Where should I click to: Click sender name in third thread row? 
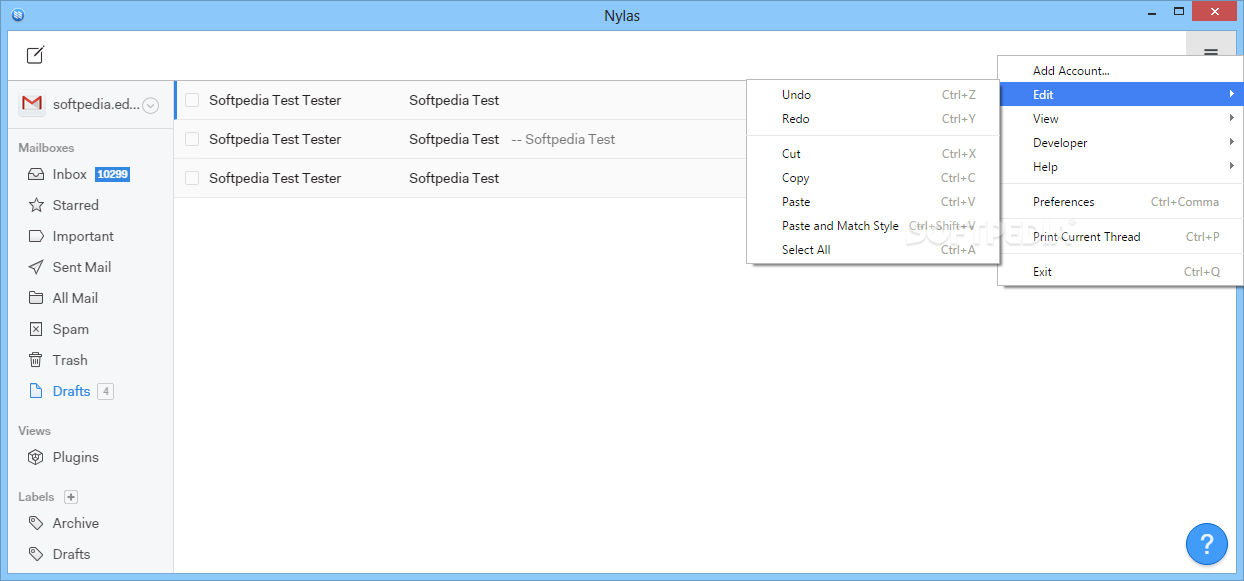tap(275, 178)
